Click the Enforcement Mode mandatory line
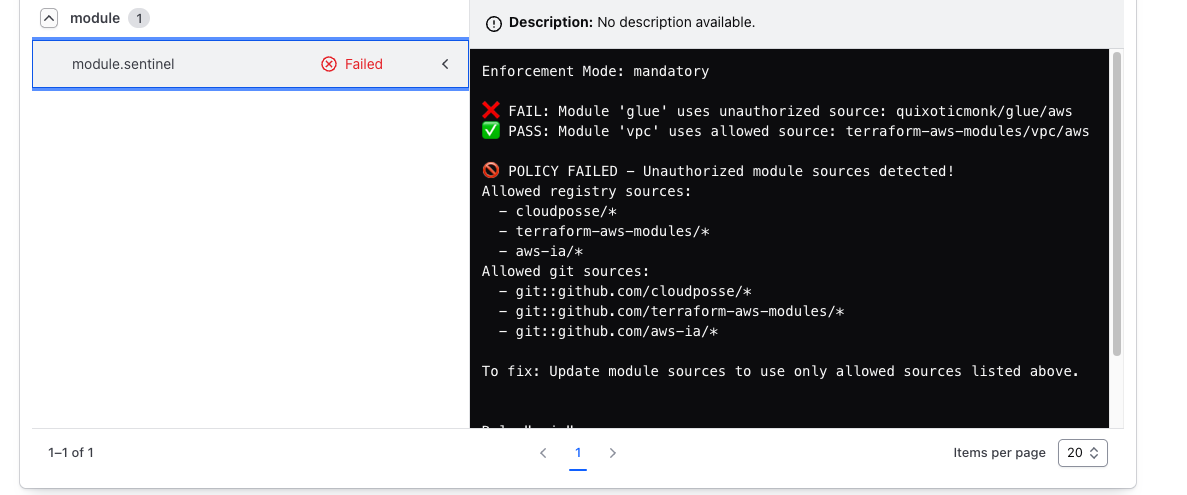This screenshot has width=1187, height=495. (x=595, y=71)
